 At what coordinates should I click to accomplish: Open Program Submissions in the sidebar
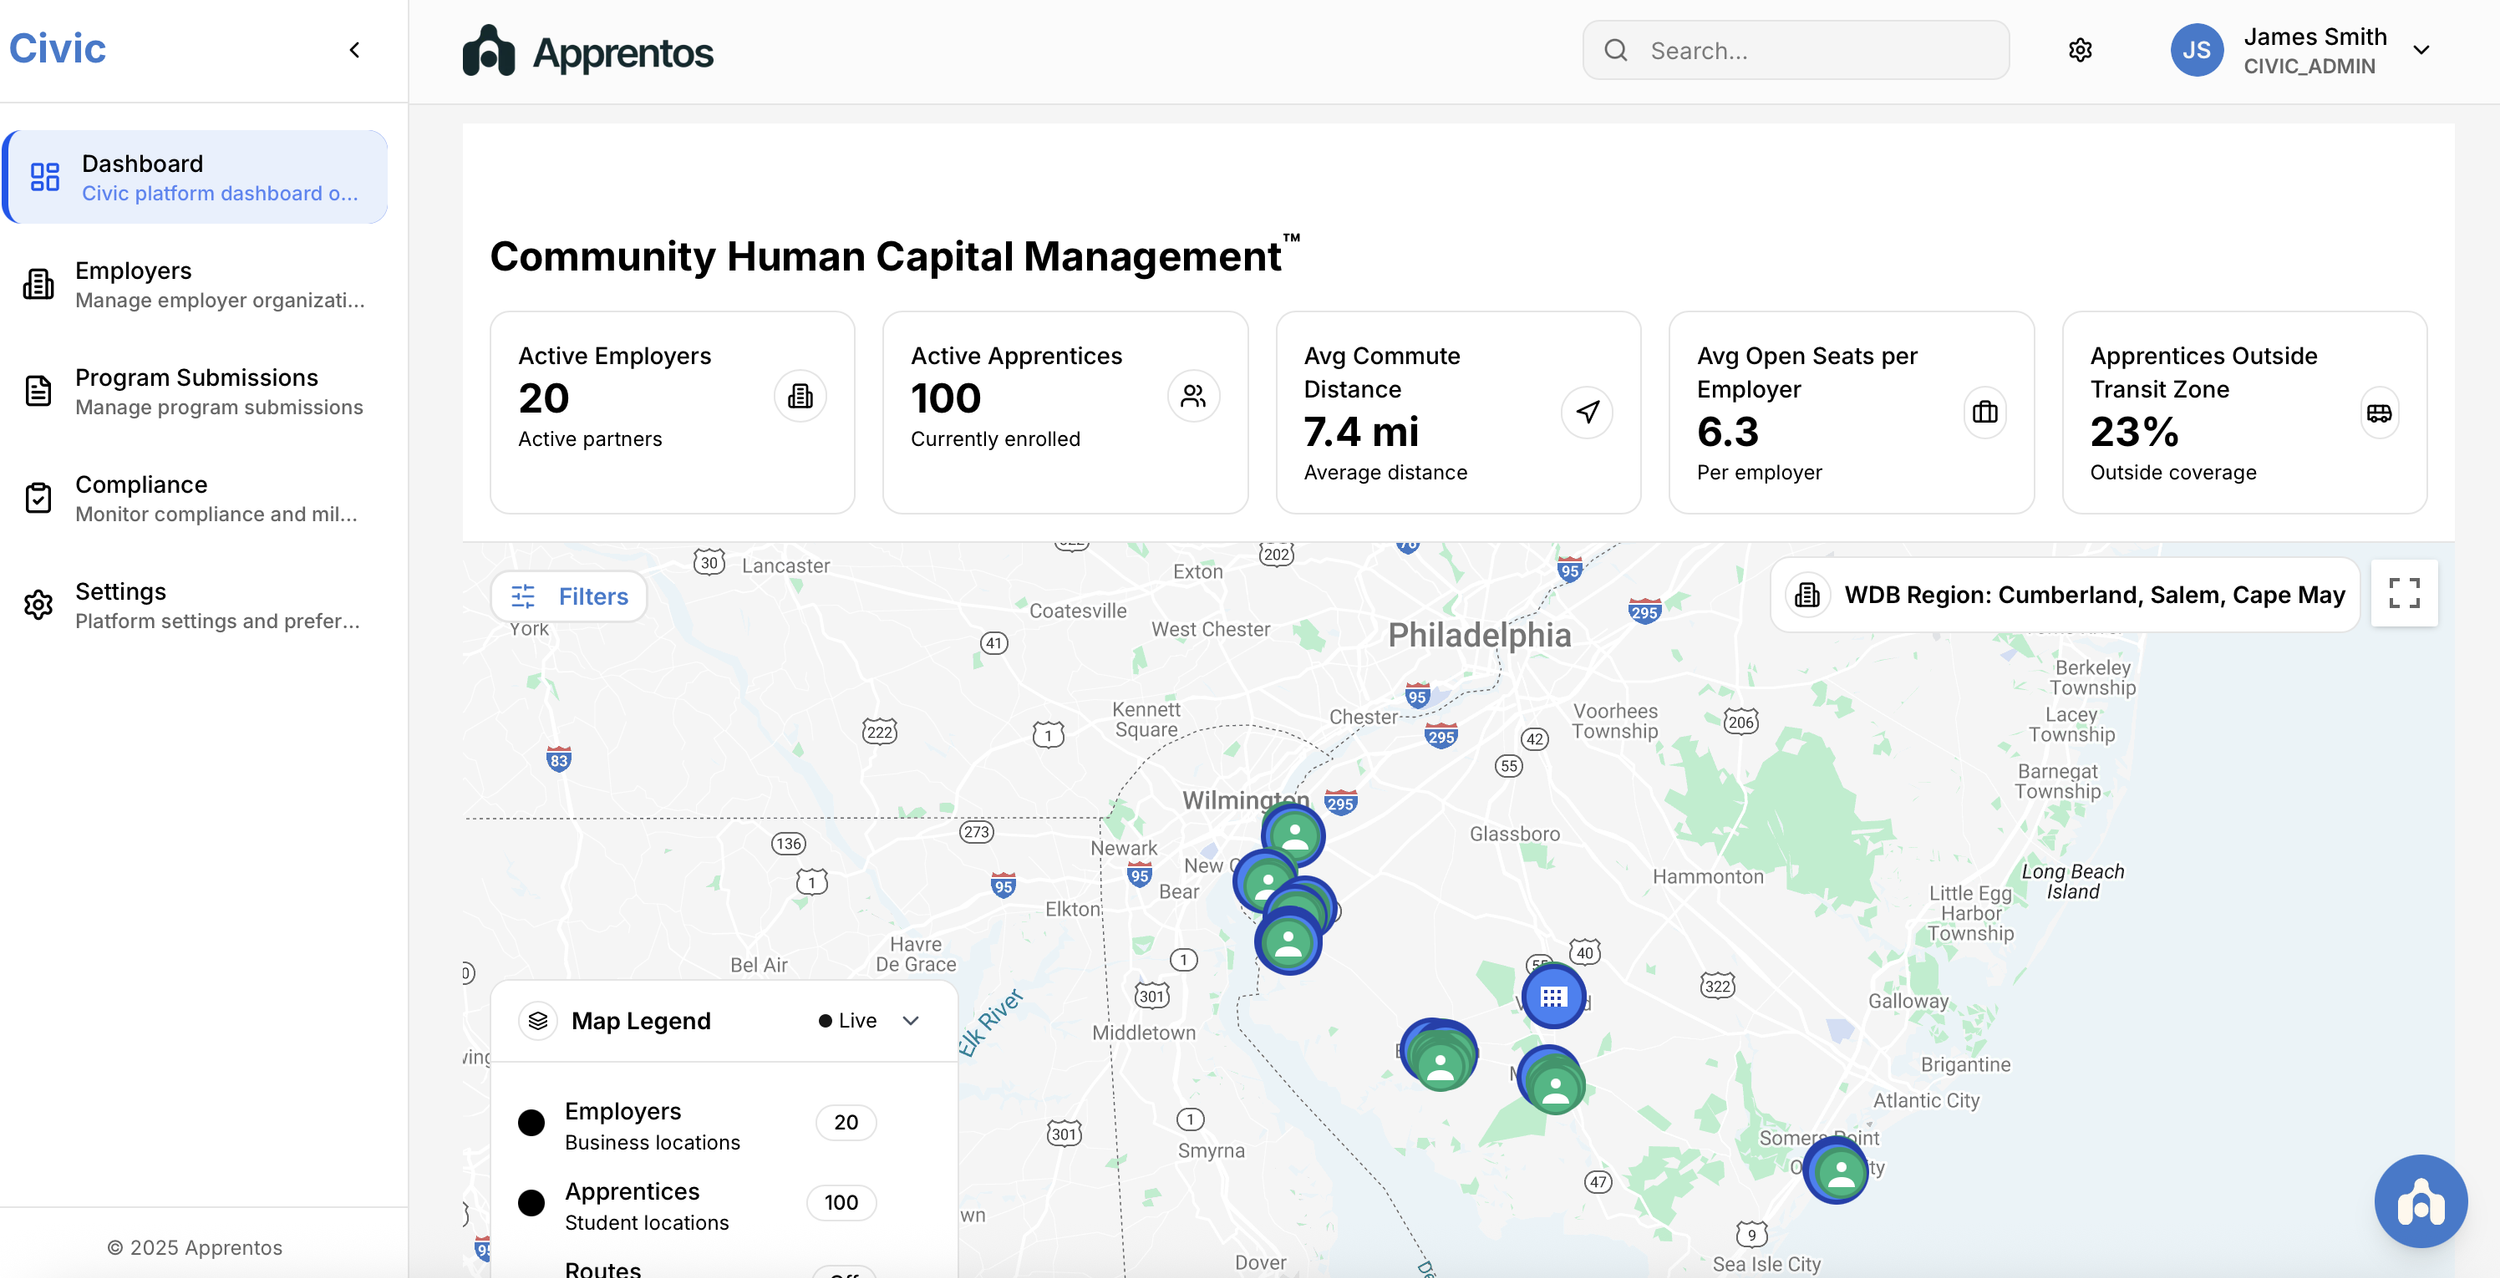196,391
